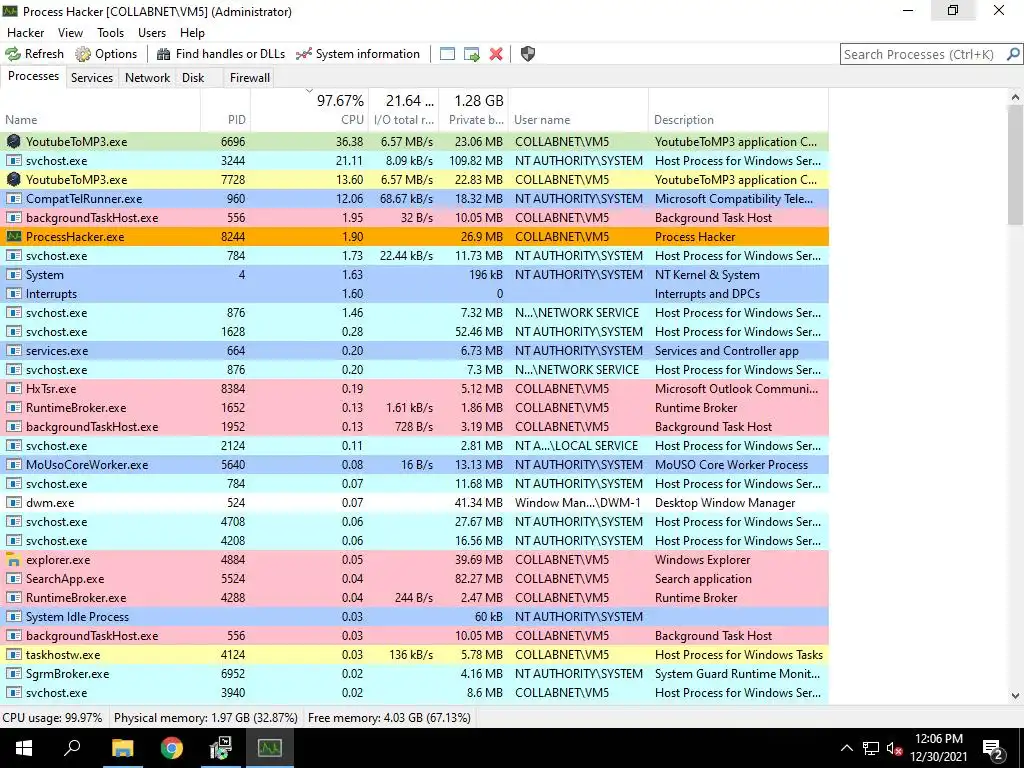The height and width of the screenshot is (768, 1024).
Task: Sort by Private bytes column header
Action: tap(473, 110)
